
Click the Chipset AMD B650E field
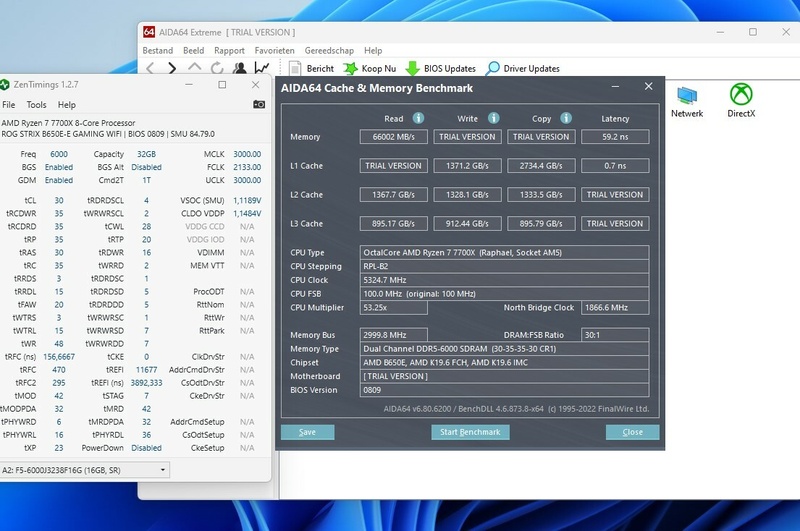click(x=504, y=363)
